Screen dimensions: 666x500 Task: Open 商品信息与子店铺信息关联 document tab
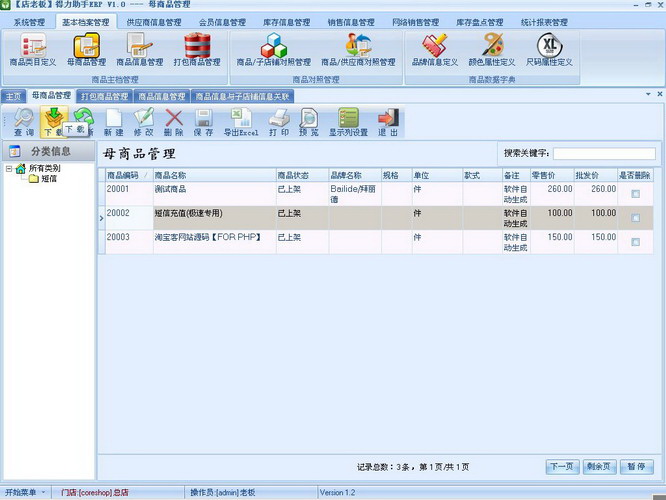coord(242,96)
